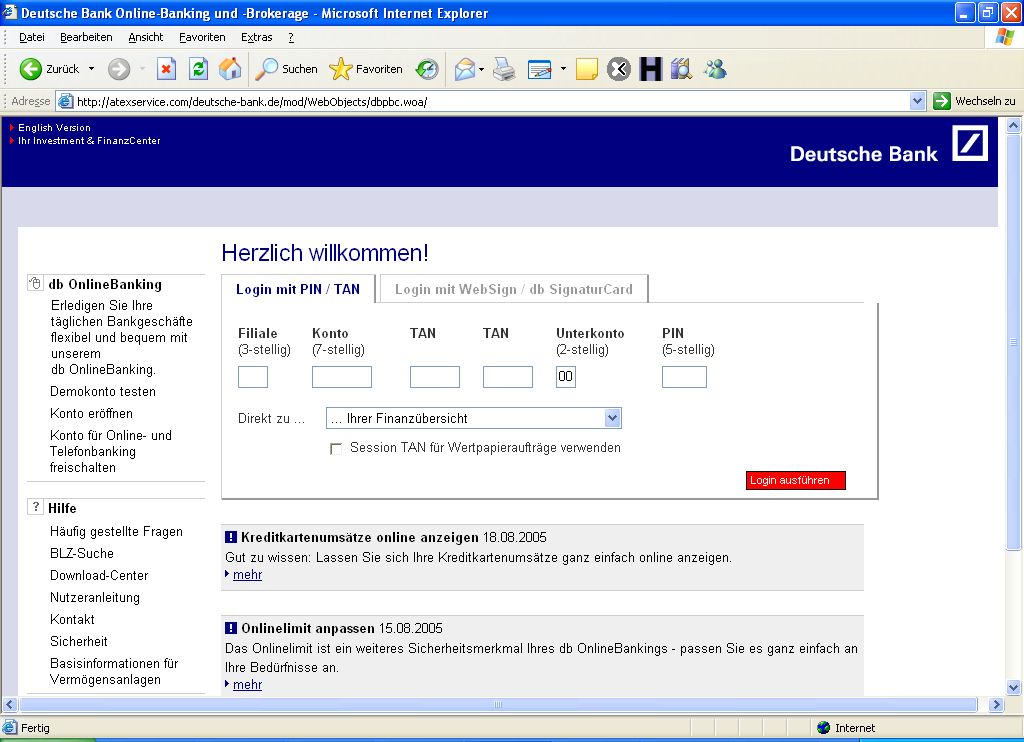Focus the Filiale 3-digit input field

pos(253,377)
